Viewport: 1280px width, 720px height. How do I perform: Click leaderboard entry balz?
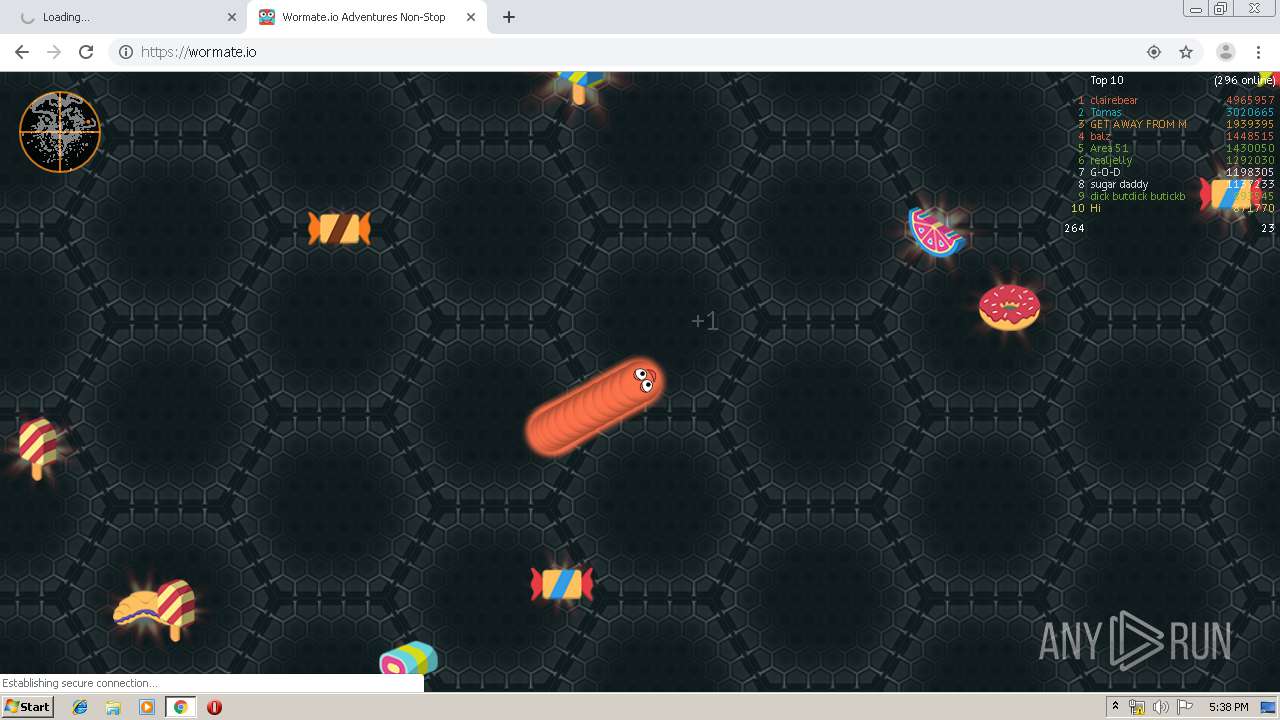pos(1100,136)
